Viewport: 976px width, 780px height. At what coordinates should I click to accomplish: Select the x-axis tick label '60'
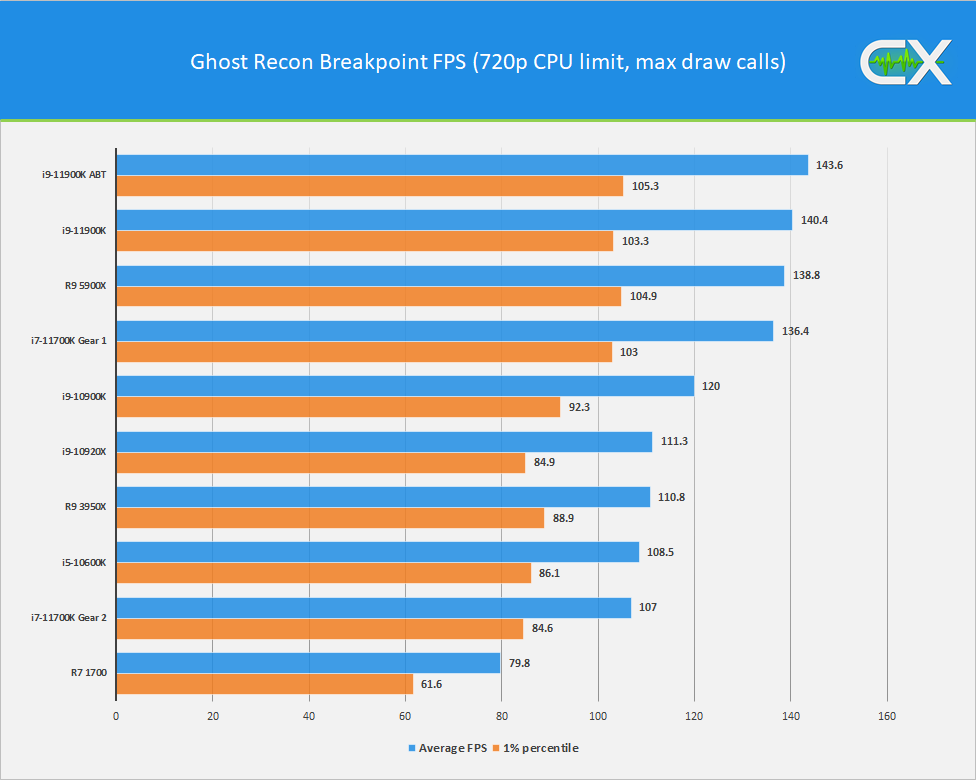405,717
